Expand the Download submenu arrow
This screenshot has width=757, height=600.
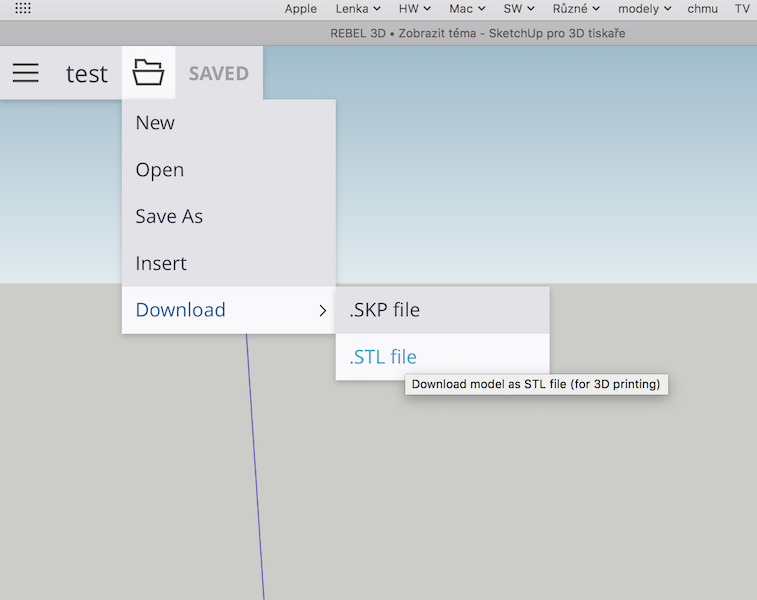pos(322,311)
